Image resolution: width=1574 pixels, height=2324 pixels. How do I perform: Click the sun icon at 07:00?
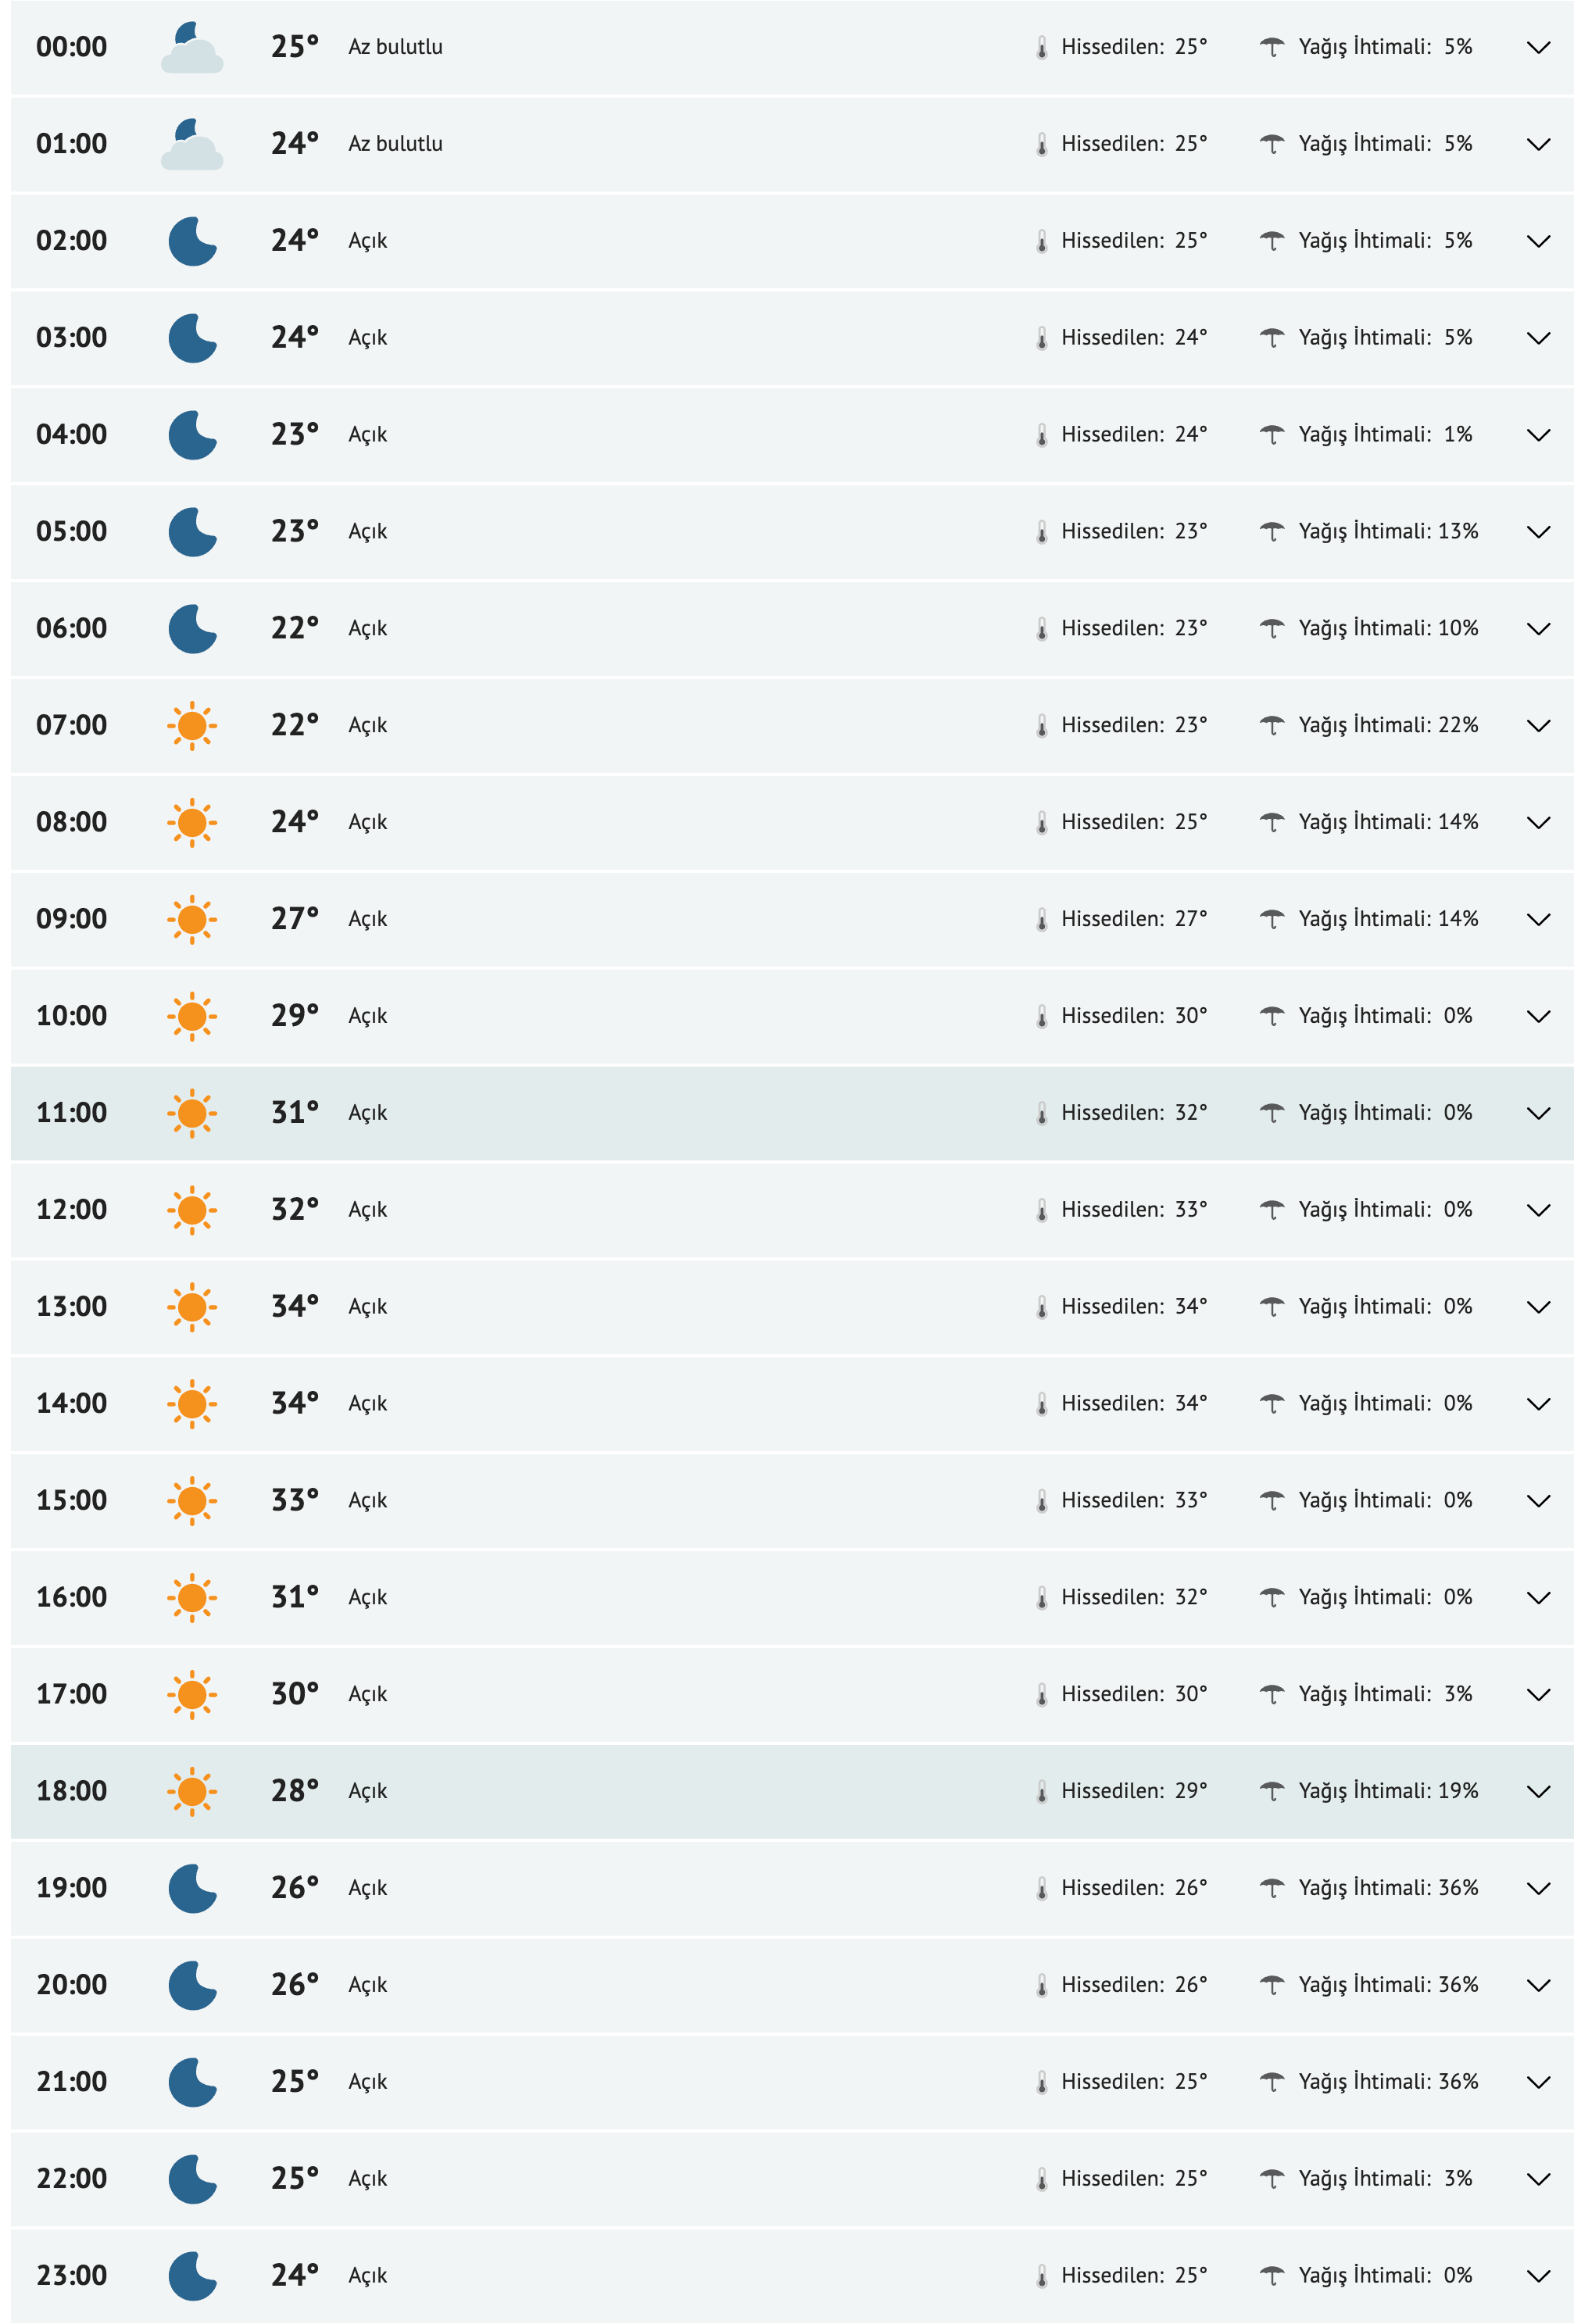pos(192,726)
